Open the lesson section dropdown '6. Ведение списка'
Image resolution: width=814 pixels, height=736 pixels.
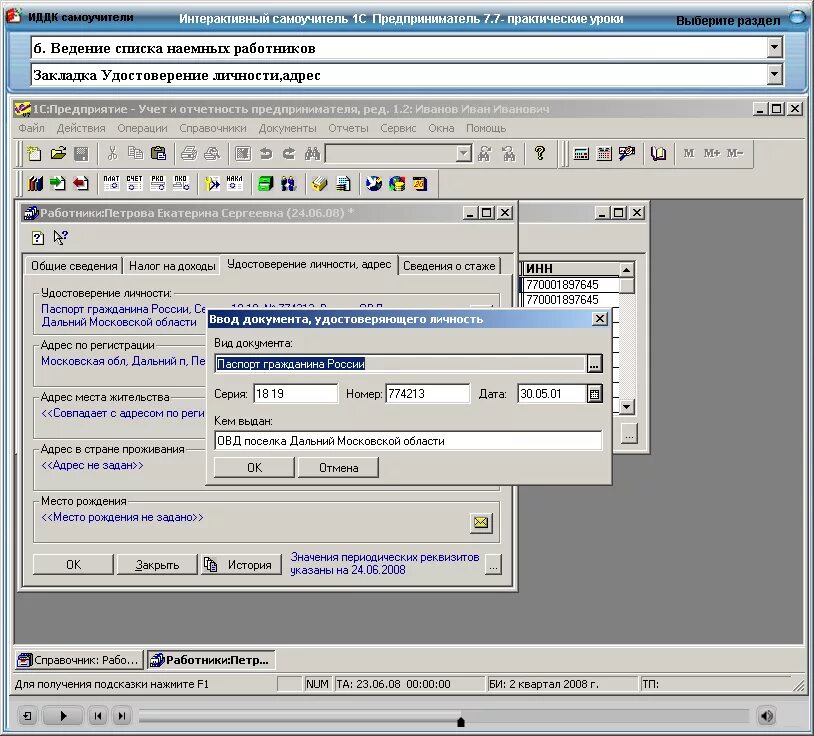coord(774,48)
